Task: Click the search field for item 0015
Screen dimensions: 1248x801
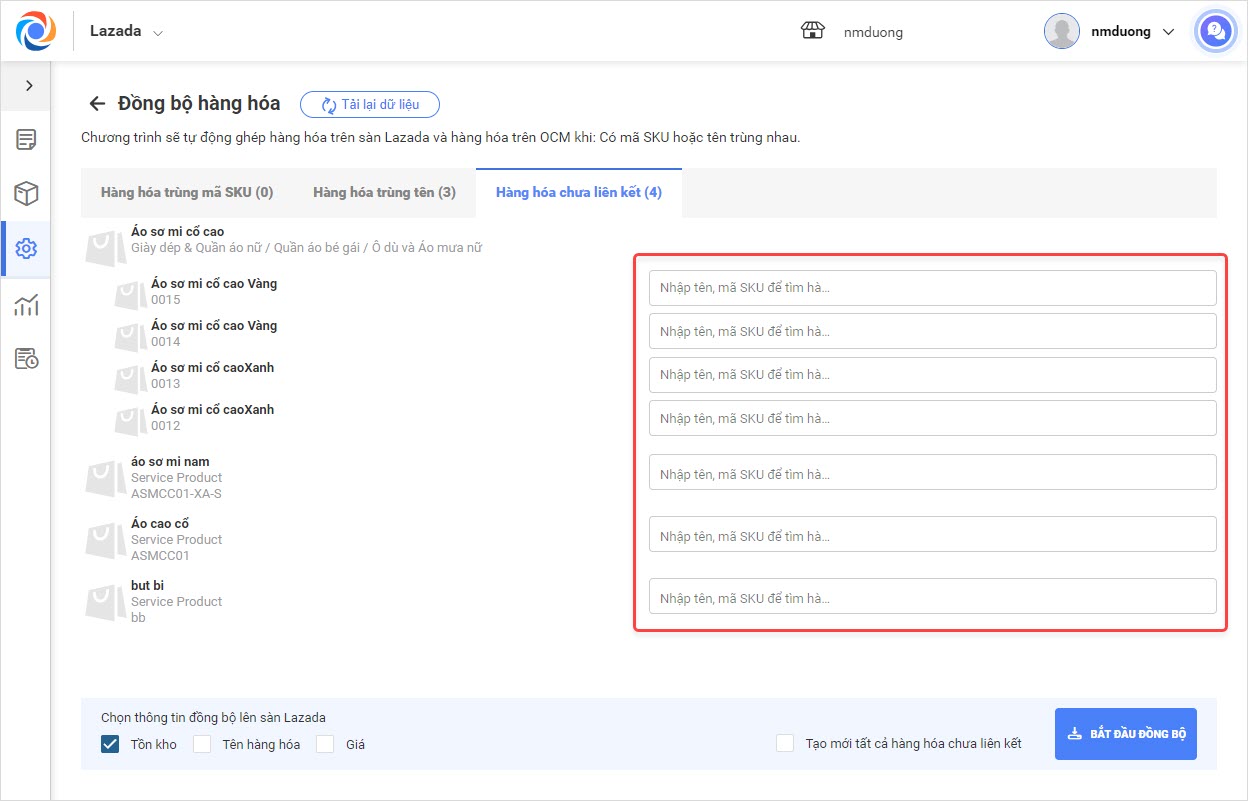Action: click(x=932, y=288)
